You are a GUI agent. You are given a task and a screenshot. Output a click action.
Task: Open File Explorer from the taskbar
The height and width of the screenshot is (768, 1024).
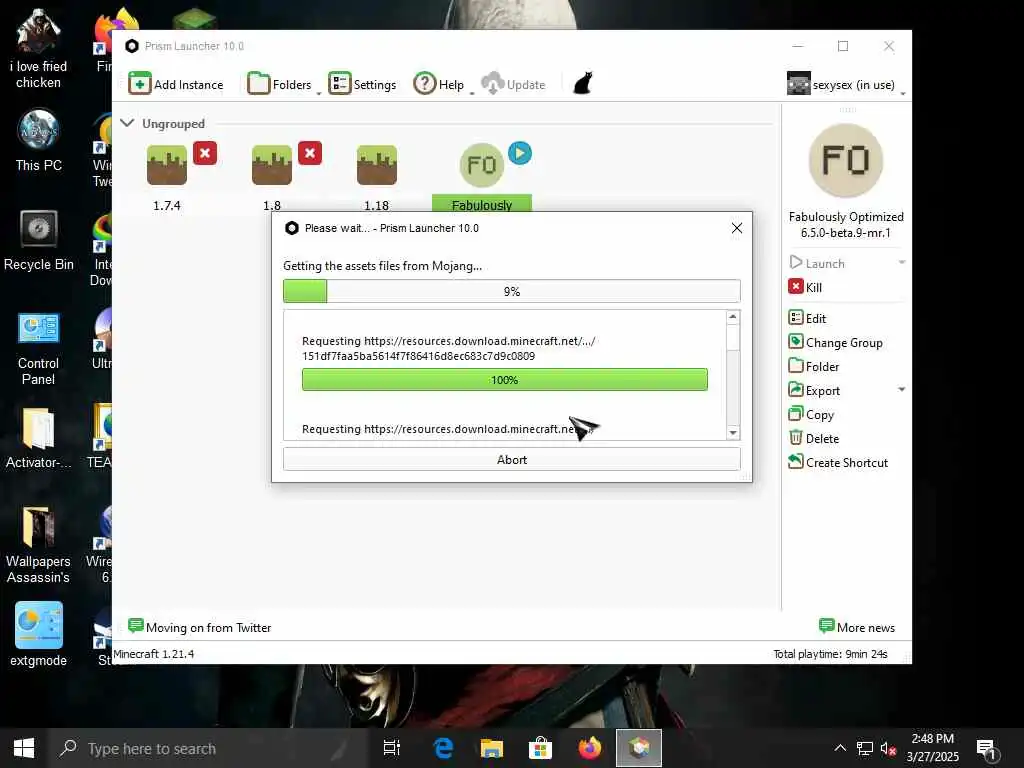[492, 748]
